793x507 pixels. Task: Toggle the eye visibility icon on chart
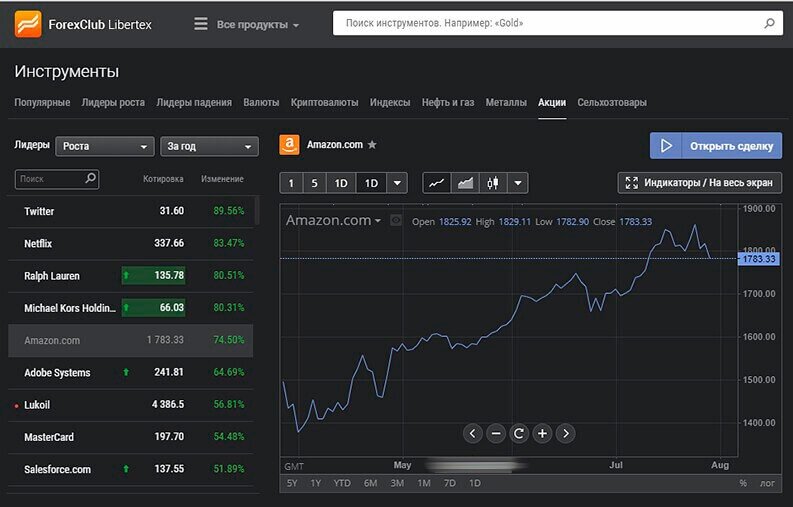click(396, 221)
